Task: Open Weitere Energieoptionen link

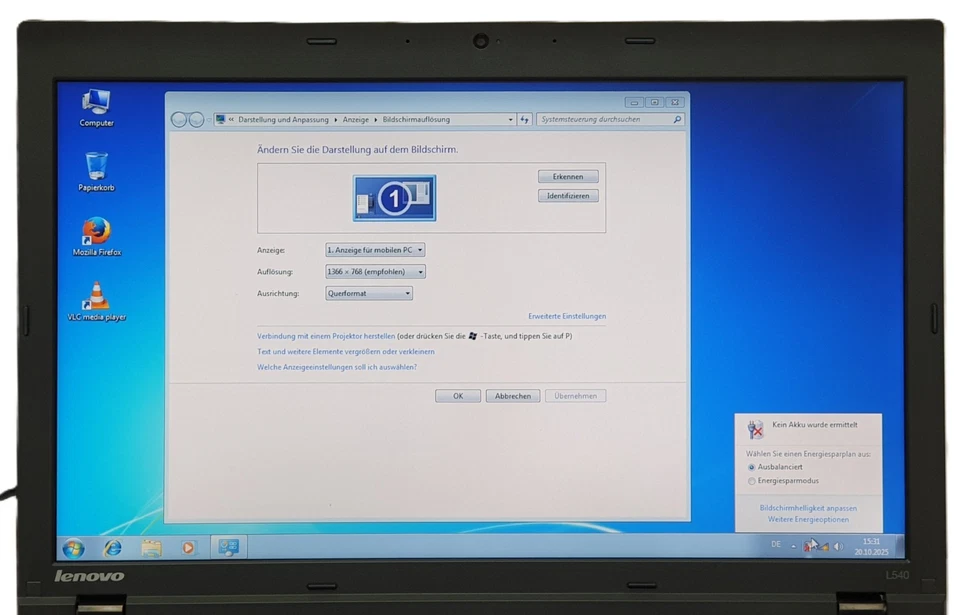Action: (808, 519)
